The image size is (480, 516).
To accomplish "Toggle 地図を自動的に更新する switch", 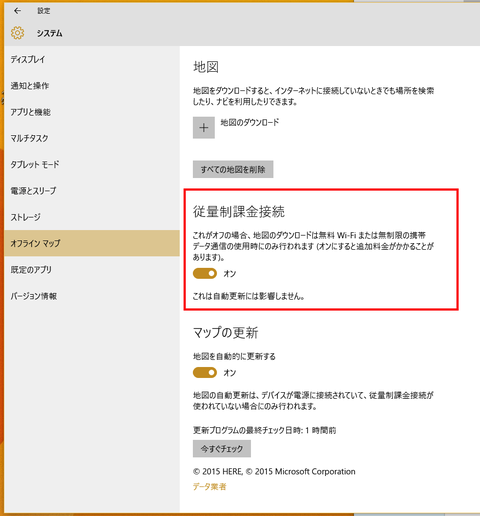I will click(205, 373).
